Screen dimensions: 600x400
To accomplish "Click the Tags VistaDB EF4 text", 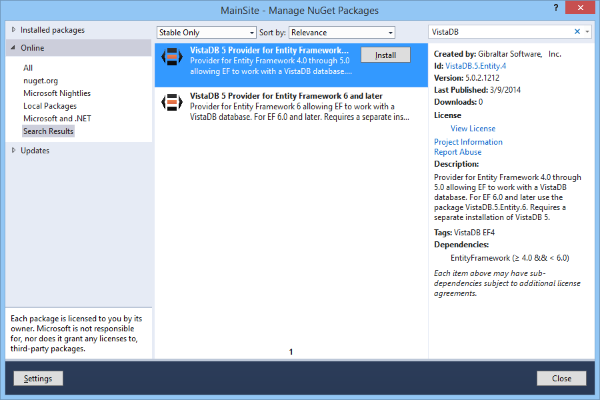I will [464, 232].
